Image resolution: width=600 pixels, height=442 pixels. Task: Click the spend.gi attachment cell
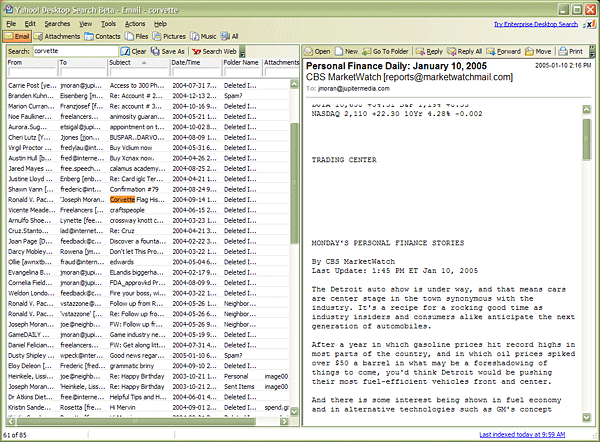click(x=276, y=407)
